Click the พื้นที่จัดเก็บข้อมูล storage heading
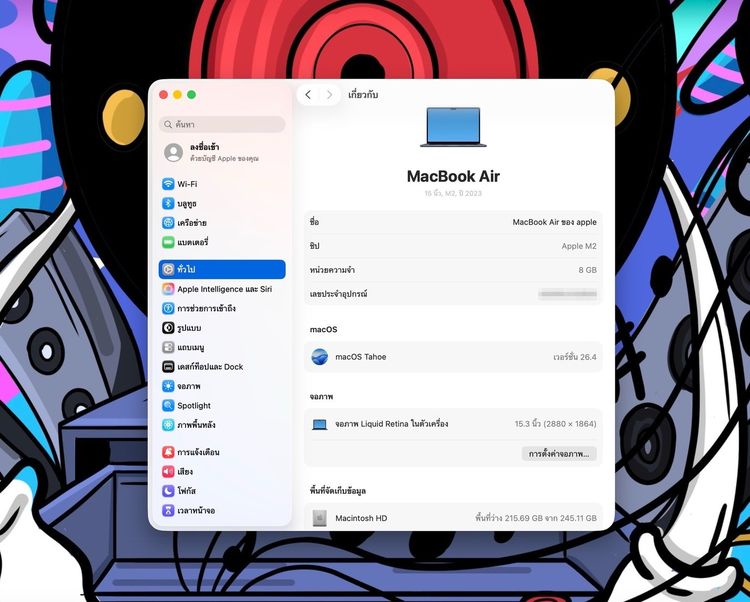The height and width of the screenshot is (602, 750). (338, 491)
